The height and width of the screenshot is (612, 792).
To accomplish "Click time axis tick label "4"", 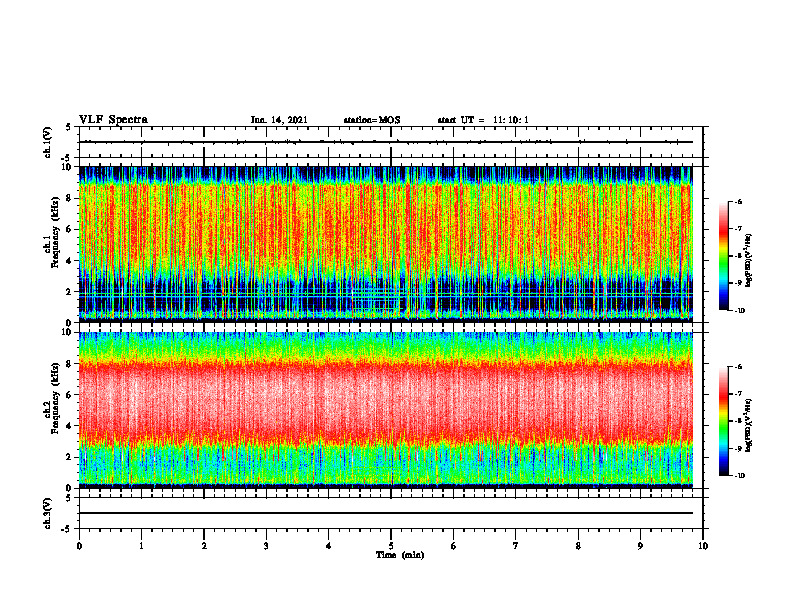I will click(329, 546).
